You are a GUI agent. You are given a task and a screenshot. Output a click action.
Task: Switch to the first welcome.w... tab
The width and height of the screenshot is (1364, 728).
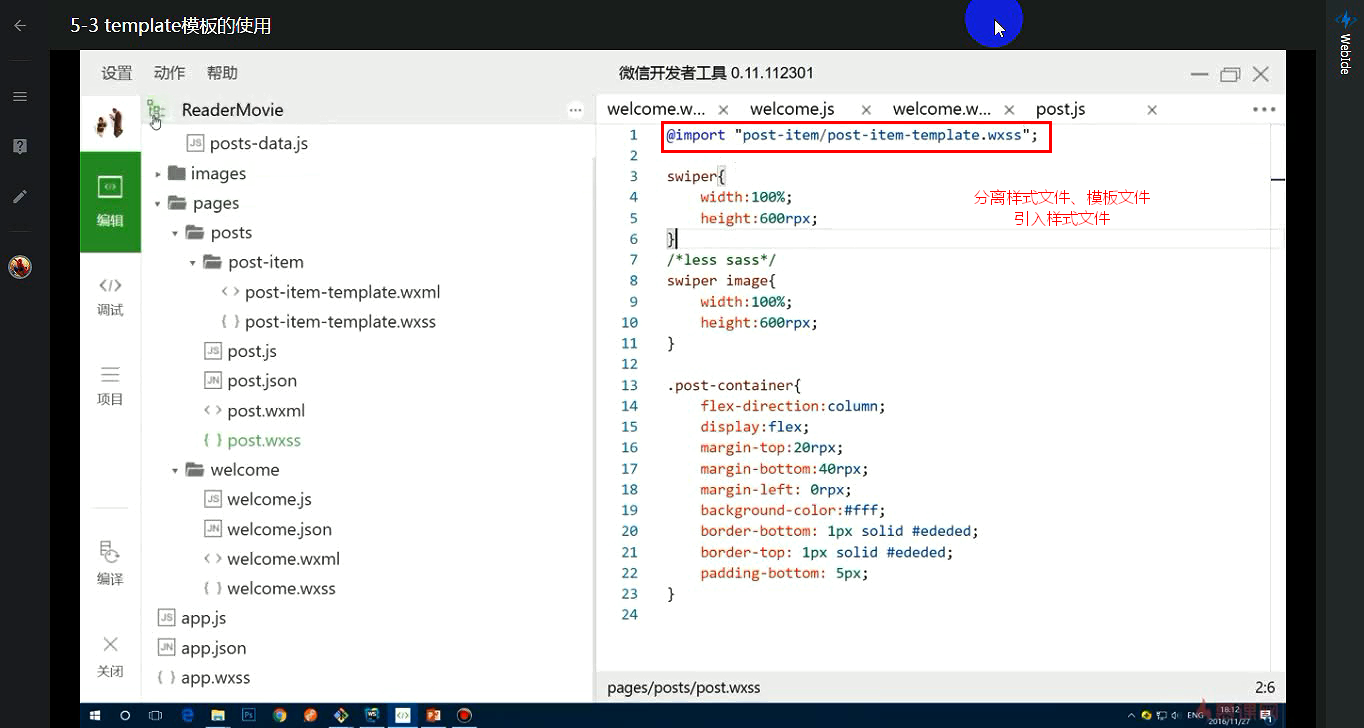tap(656, 109)
